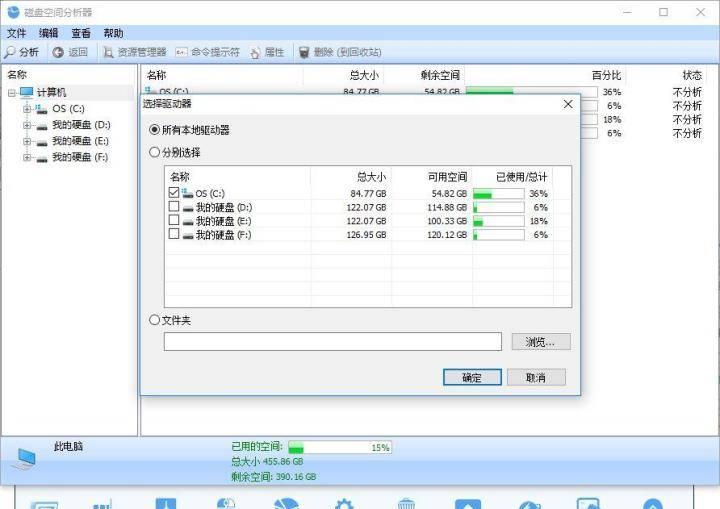Click the 100.33 GB free space cell
The height and width of the screenshot is (509, 720).
tap(447, 221)
